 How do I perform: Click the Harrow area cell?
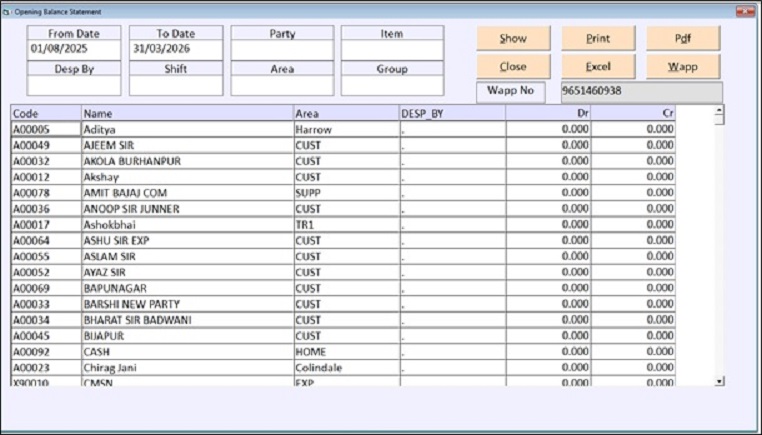coord(346,129)
